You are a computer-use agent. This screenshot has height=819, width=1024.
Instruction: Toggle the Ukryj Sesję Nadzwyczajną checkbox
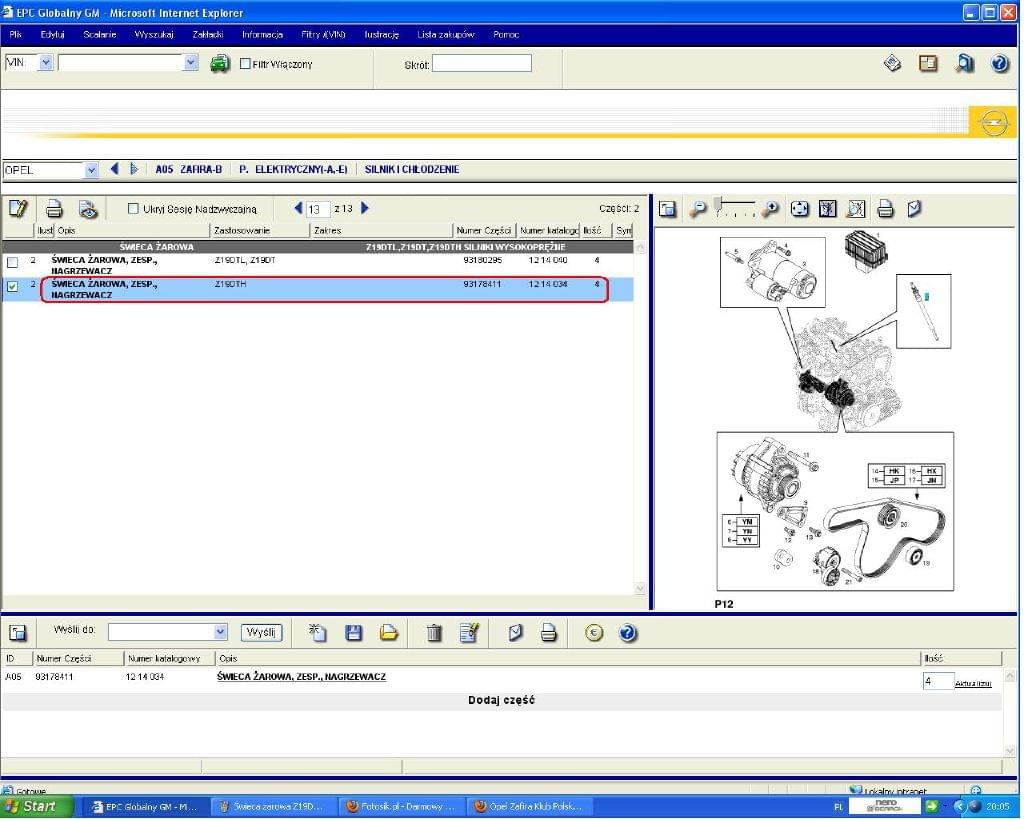click(x=133, y=208)
